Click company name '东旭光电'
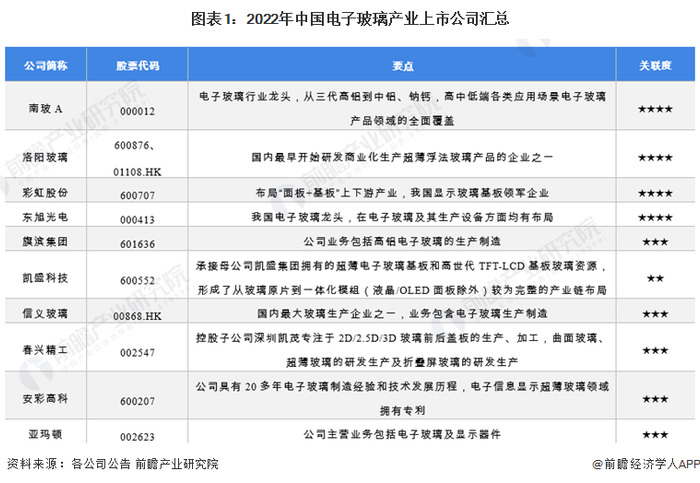700x483 pixels. click(45, 217)
